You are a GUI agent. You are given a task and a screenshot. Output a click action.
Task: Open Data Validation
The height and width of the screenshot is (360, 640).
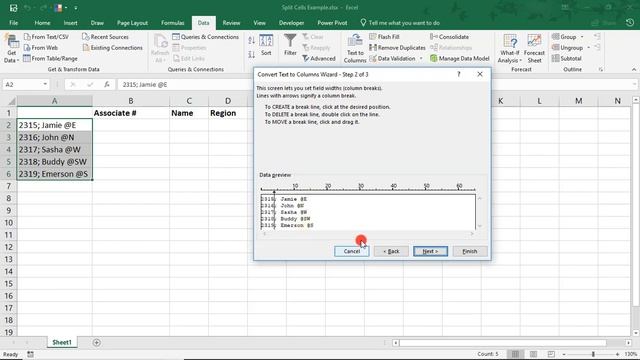[392, 59]
